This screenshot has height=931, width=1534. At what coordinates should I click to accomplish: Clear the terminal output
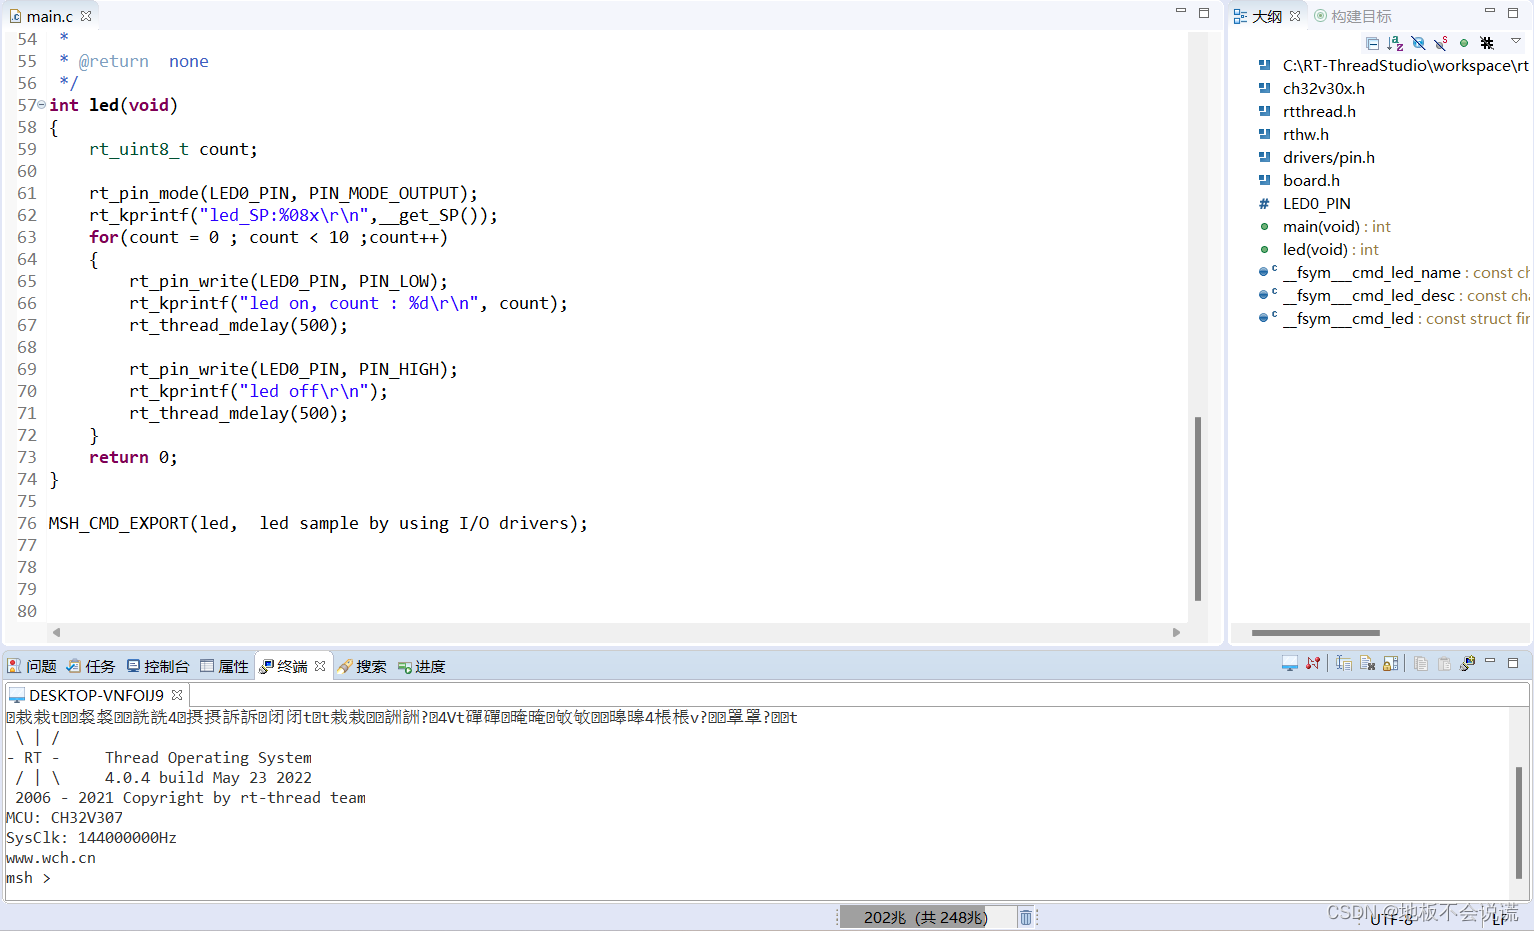click(1367, 663)
